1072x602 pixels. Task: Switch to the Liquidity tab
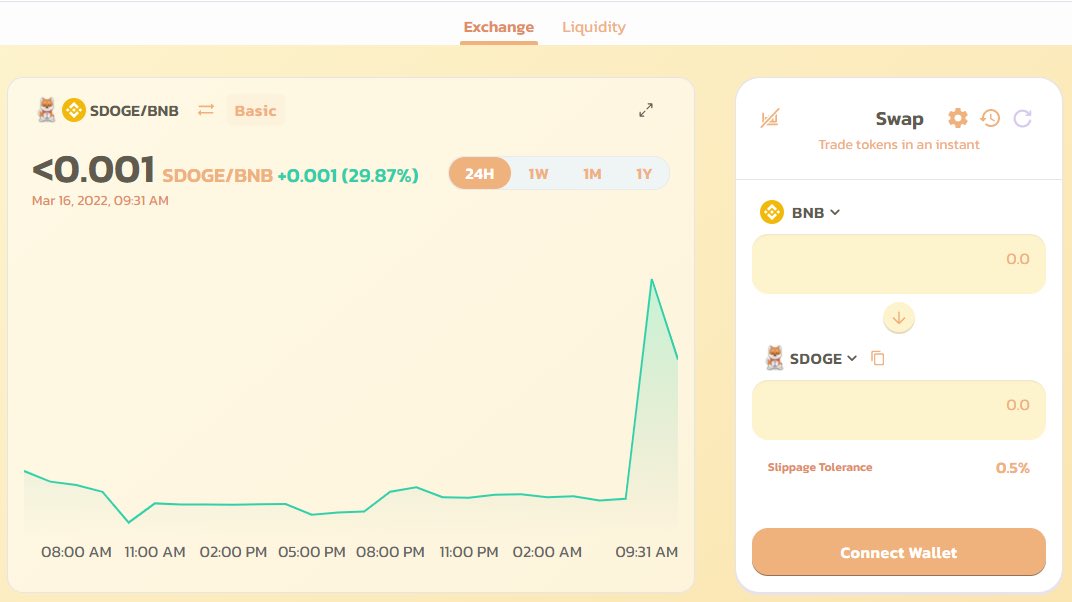(x=593, y=27)
